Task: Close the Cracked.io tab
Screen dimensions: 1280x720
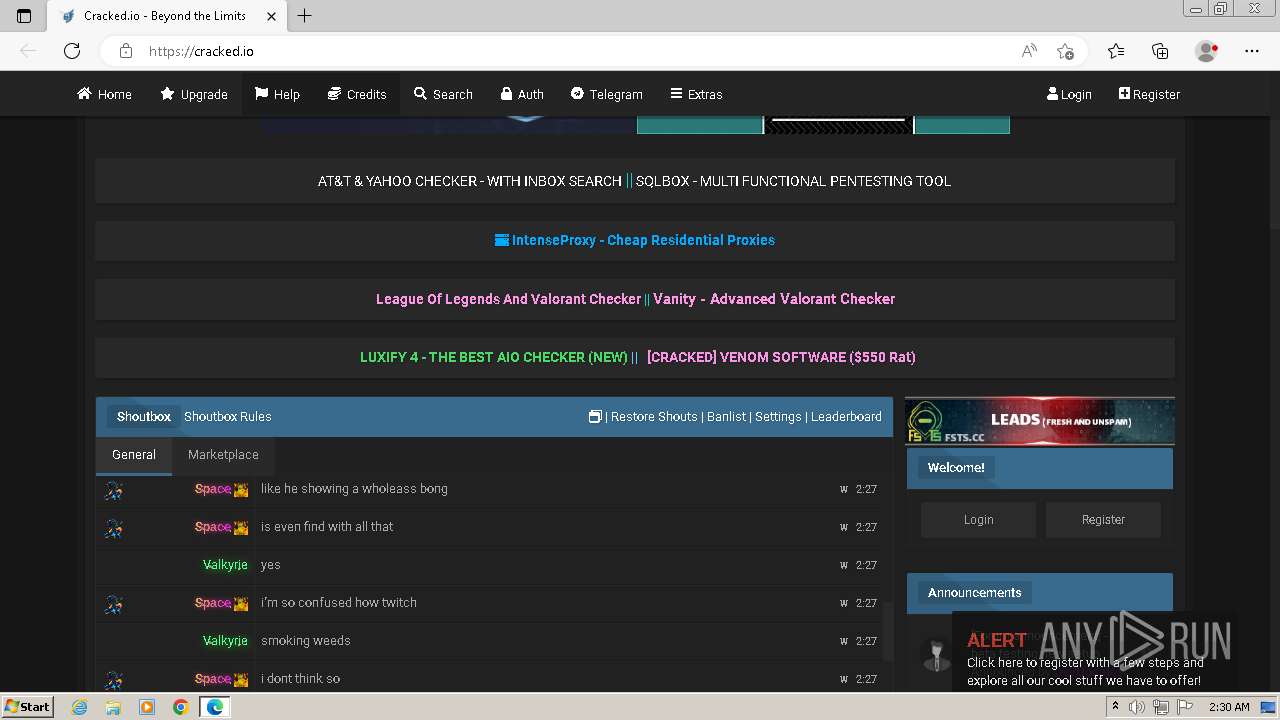Action: [x=271, y=16]
